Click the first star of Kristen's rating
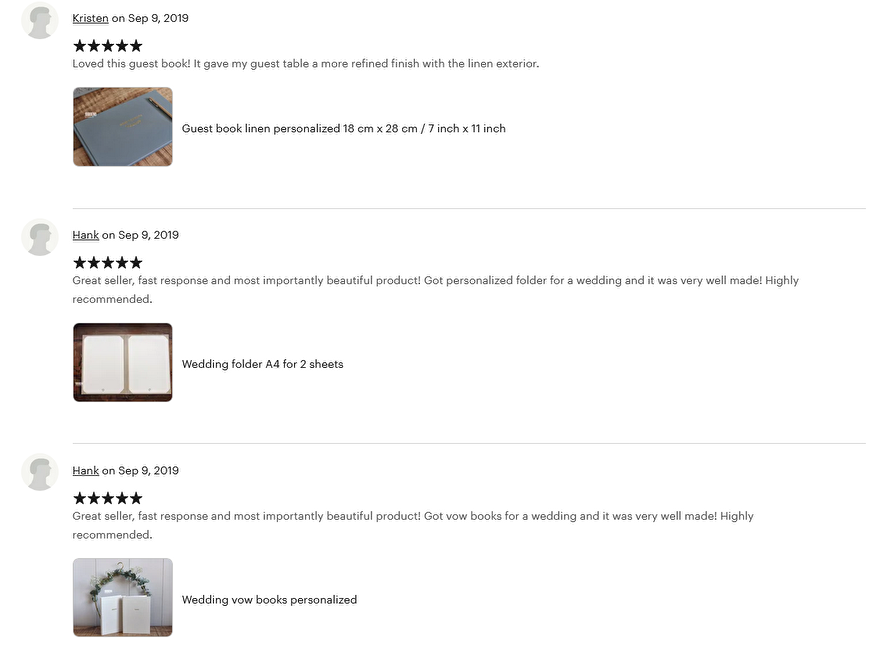 pyautogui.click(x=80, y=45)
